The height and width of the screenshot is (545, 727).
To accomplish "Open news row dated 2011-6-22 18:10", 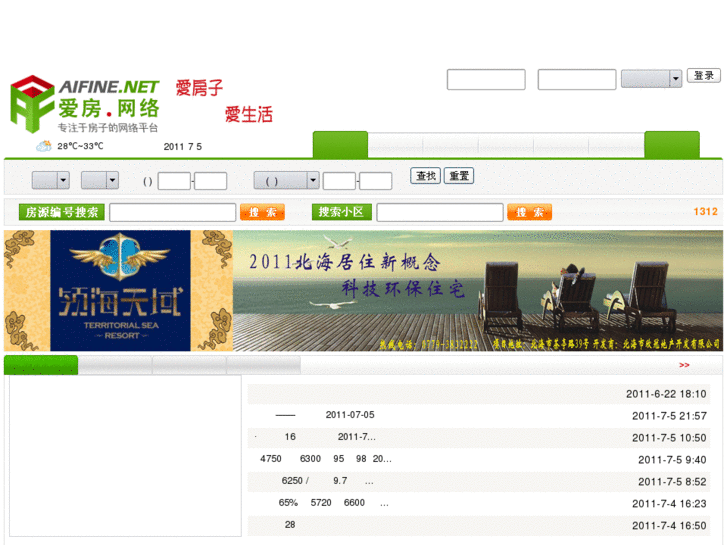I will 478,394.
